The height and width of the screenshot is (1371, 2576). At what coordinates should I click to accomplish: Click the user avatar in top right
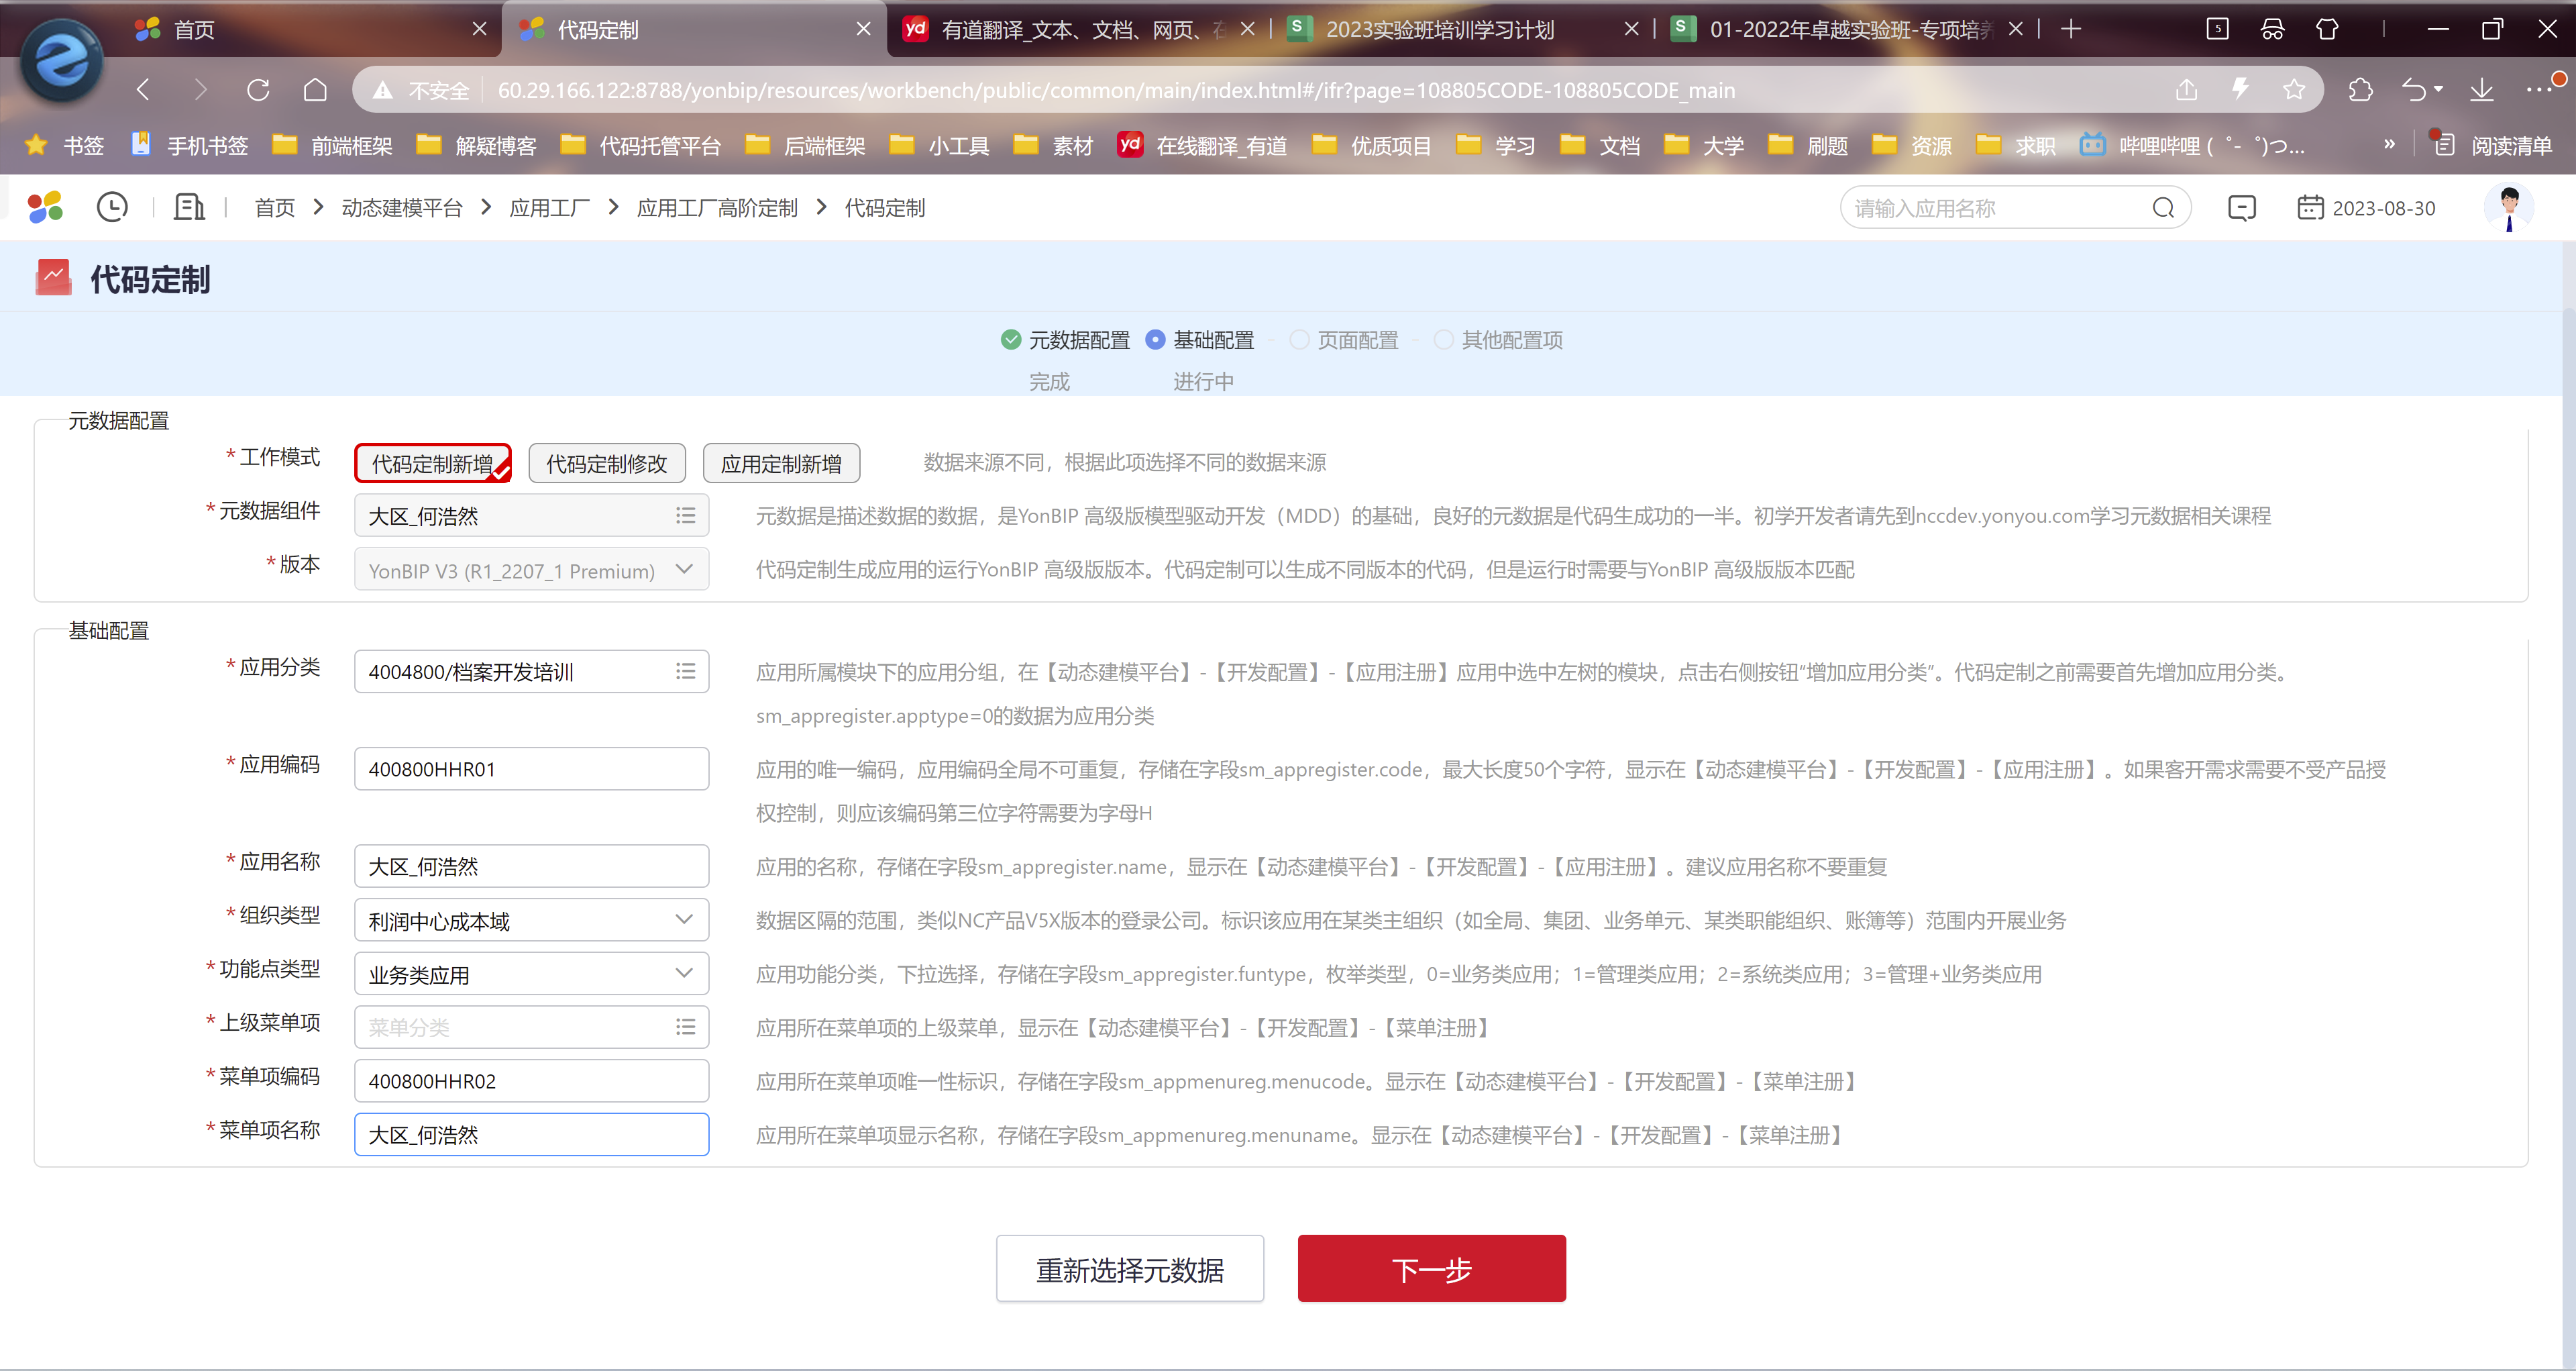[2508, 207]
